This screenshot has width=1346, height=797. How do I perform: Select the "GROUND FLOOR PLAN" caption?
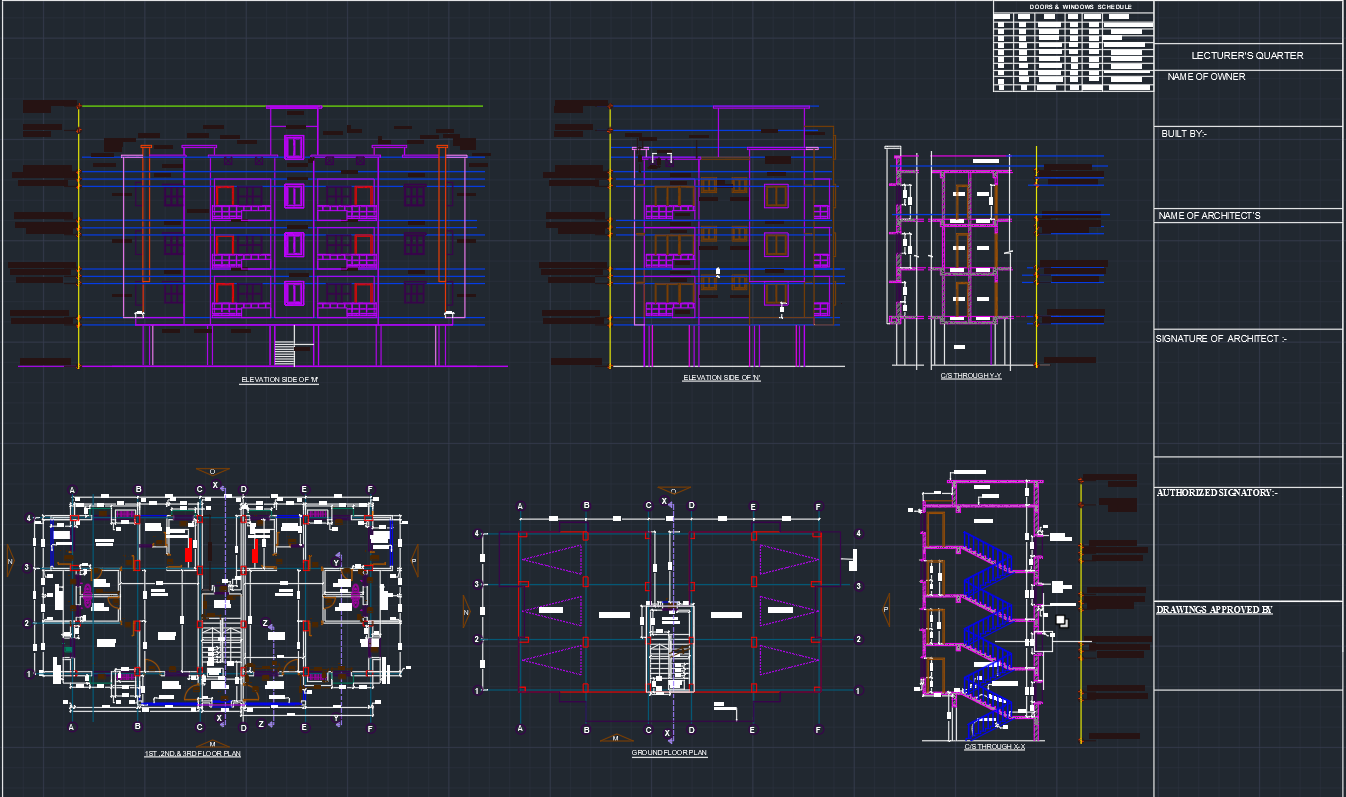(x=670, y=753)
